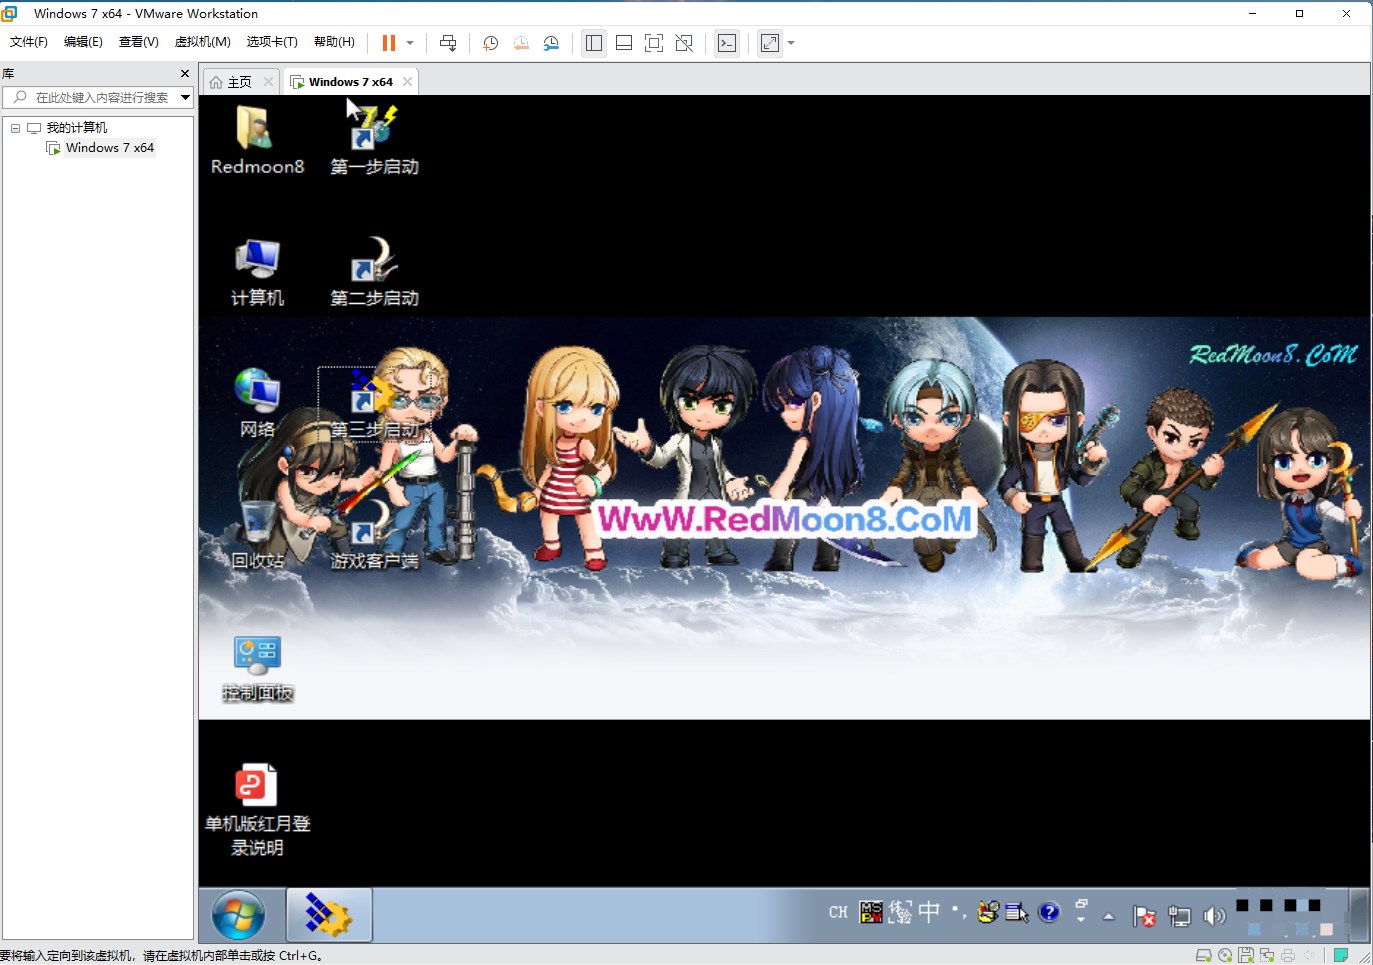Open the 文件(F) menu

[x=29, y=42]
